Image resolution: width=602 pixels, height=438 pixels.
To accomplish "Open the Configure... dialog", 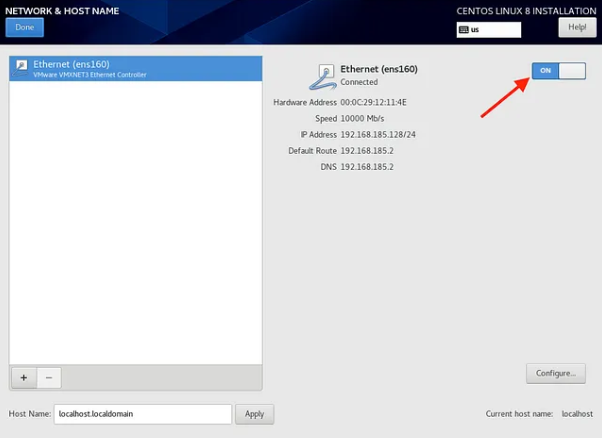I will [x=556, y=373].
